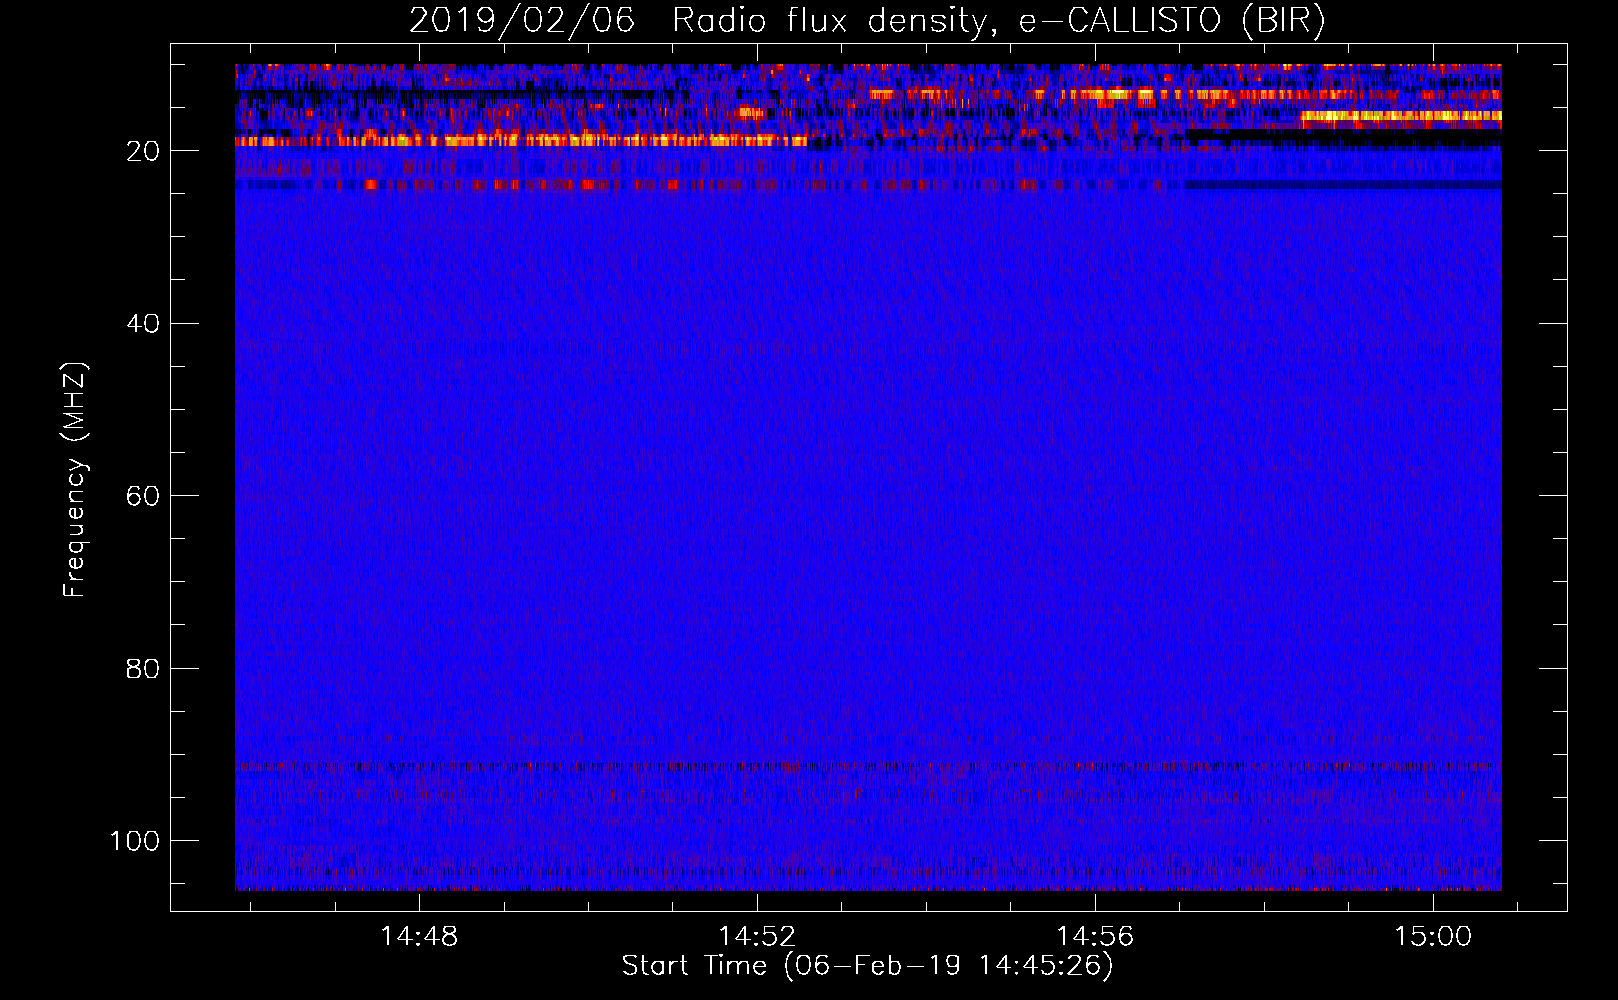Click the 'Start Time (06-Feb-19 14:45:26)' label

point(867,966)
